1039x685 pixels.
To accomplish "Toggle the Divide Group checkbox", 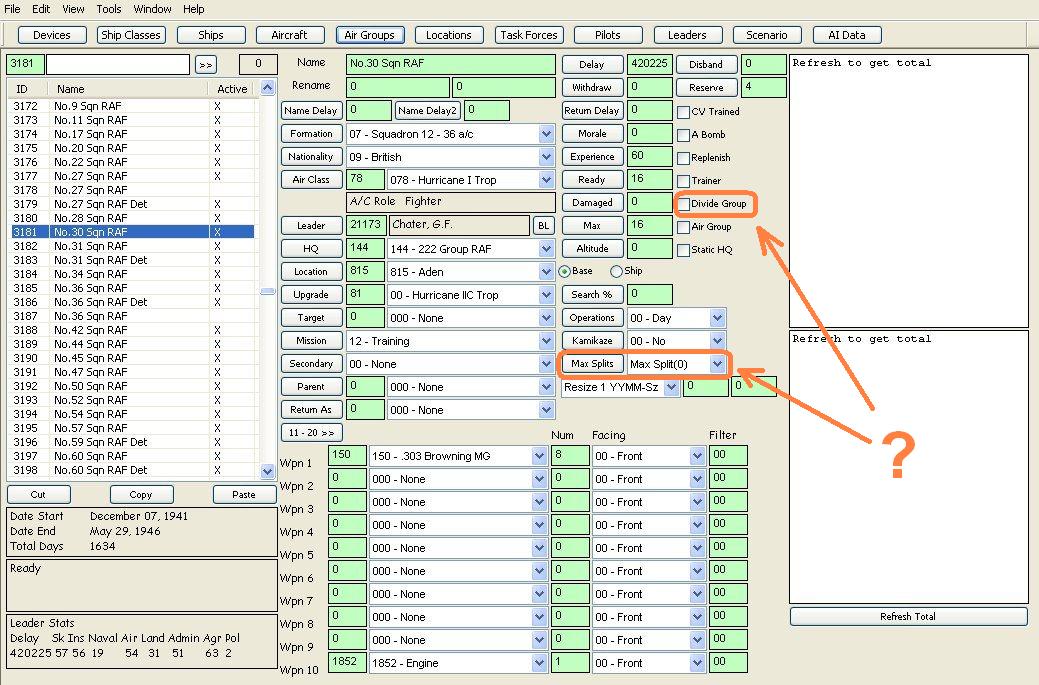I will (684, 204).
